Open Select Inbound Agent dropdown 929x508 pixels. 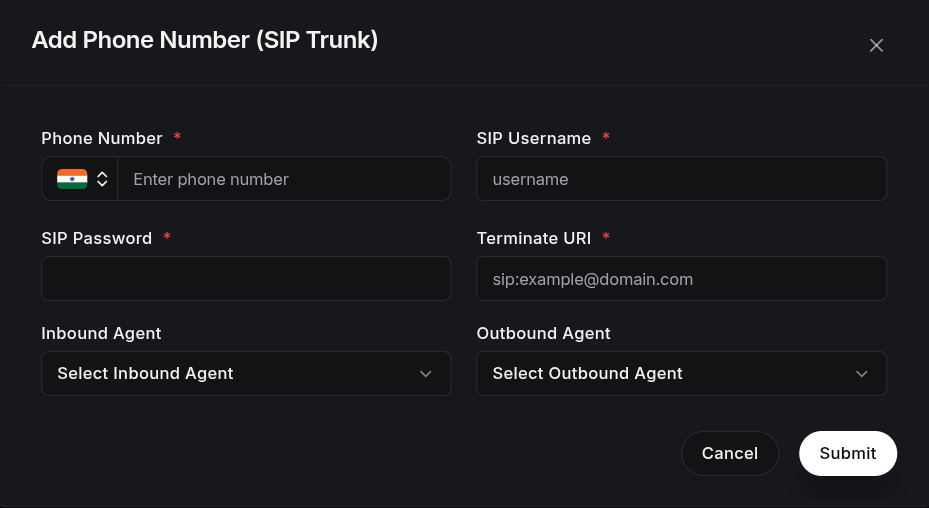pyautogui.click(x=246, y=373)
